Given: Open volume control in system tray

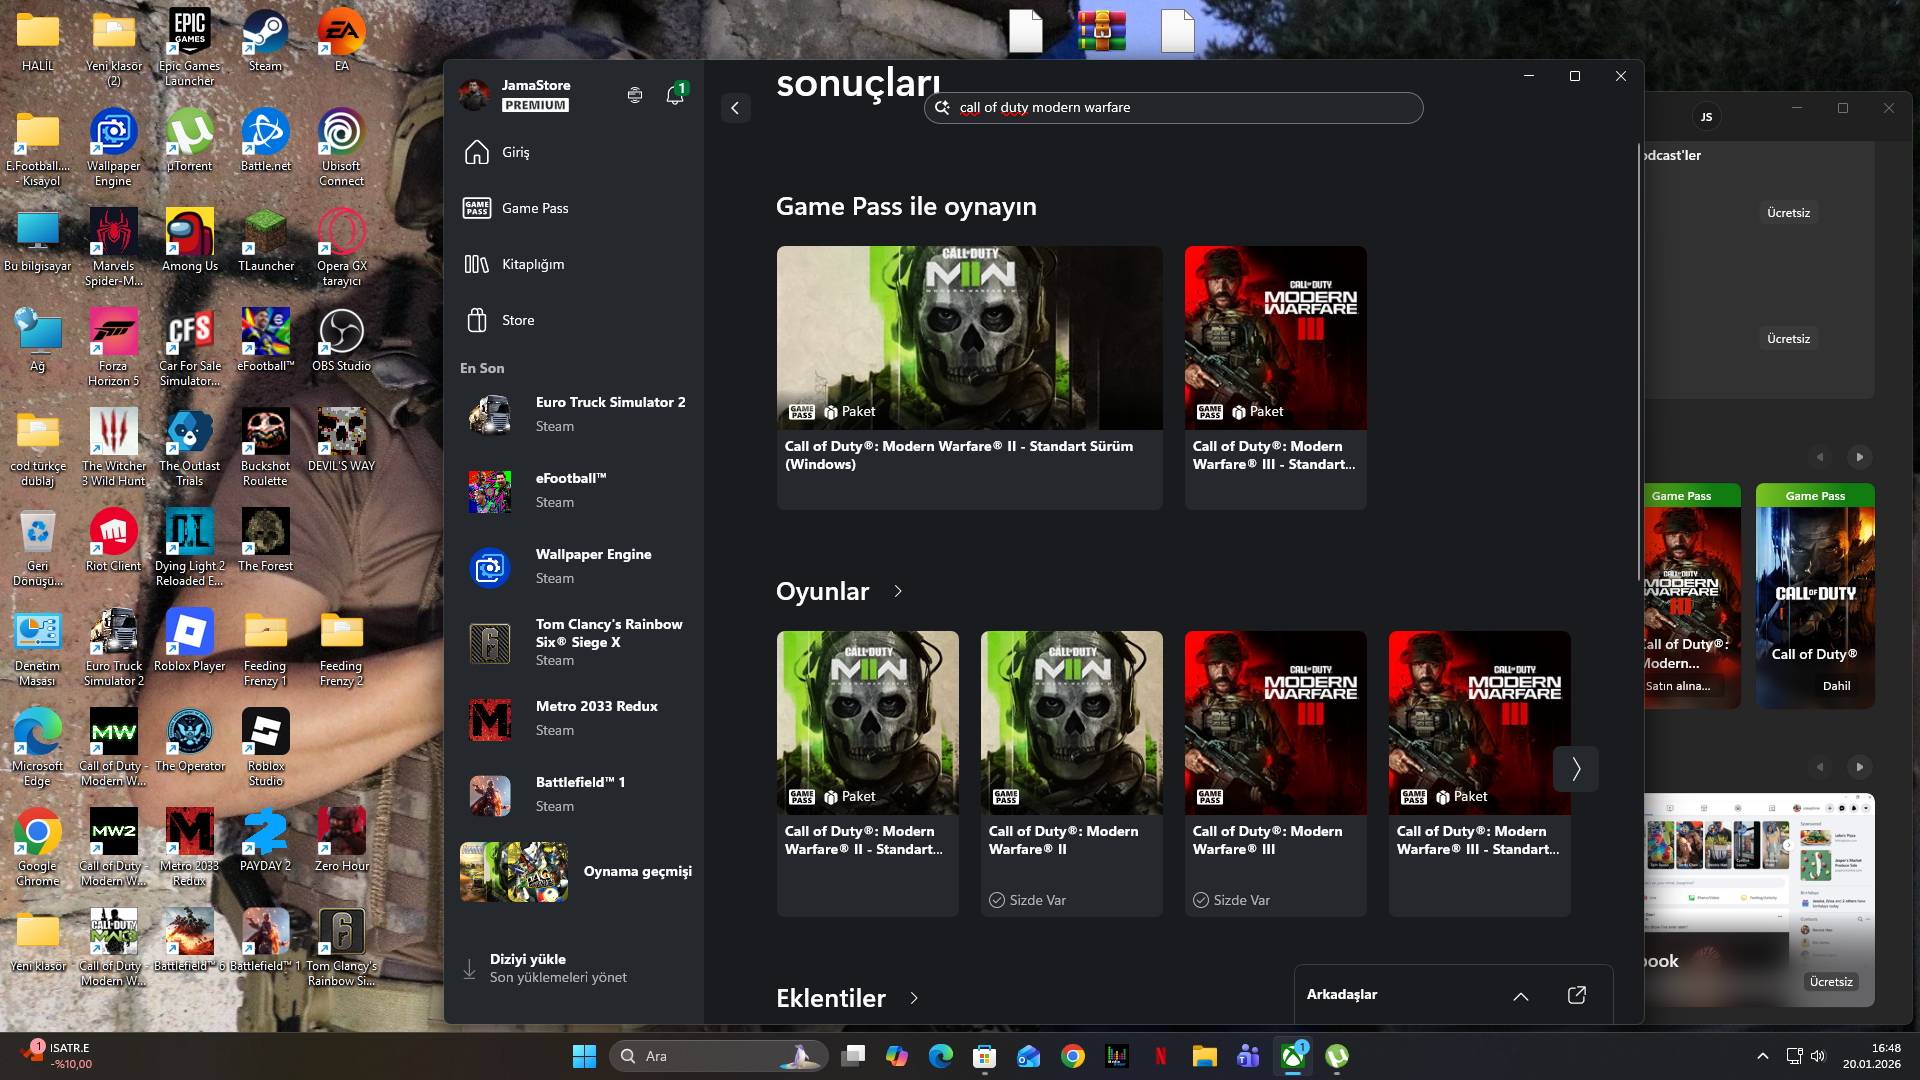Looking at the screenshot, I should [x=1818, y=1056].
